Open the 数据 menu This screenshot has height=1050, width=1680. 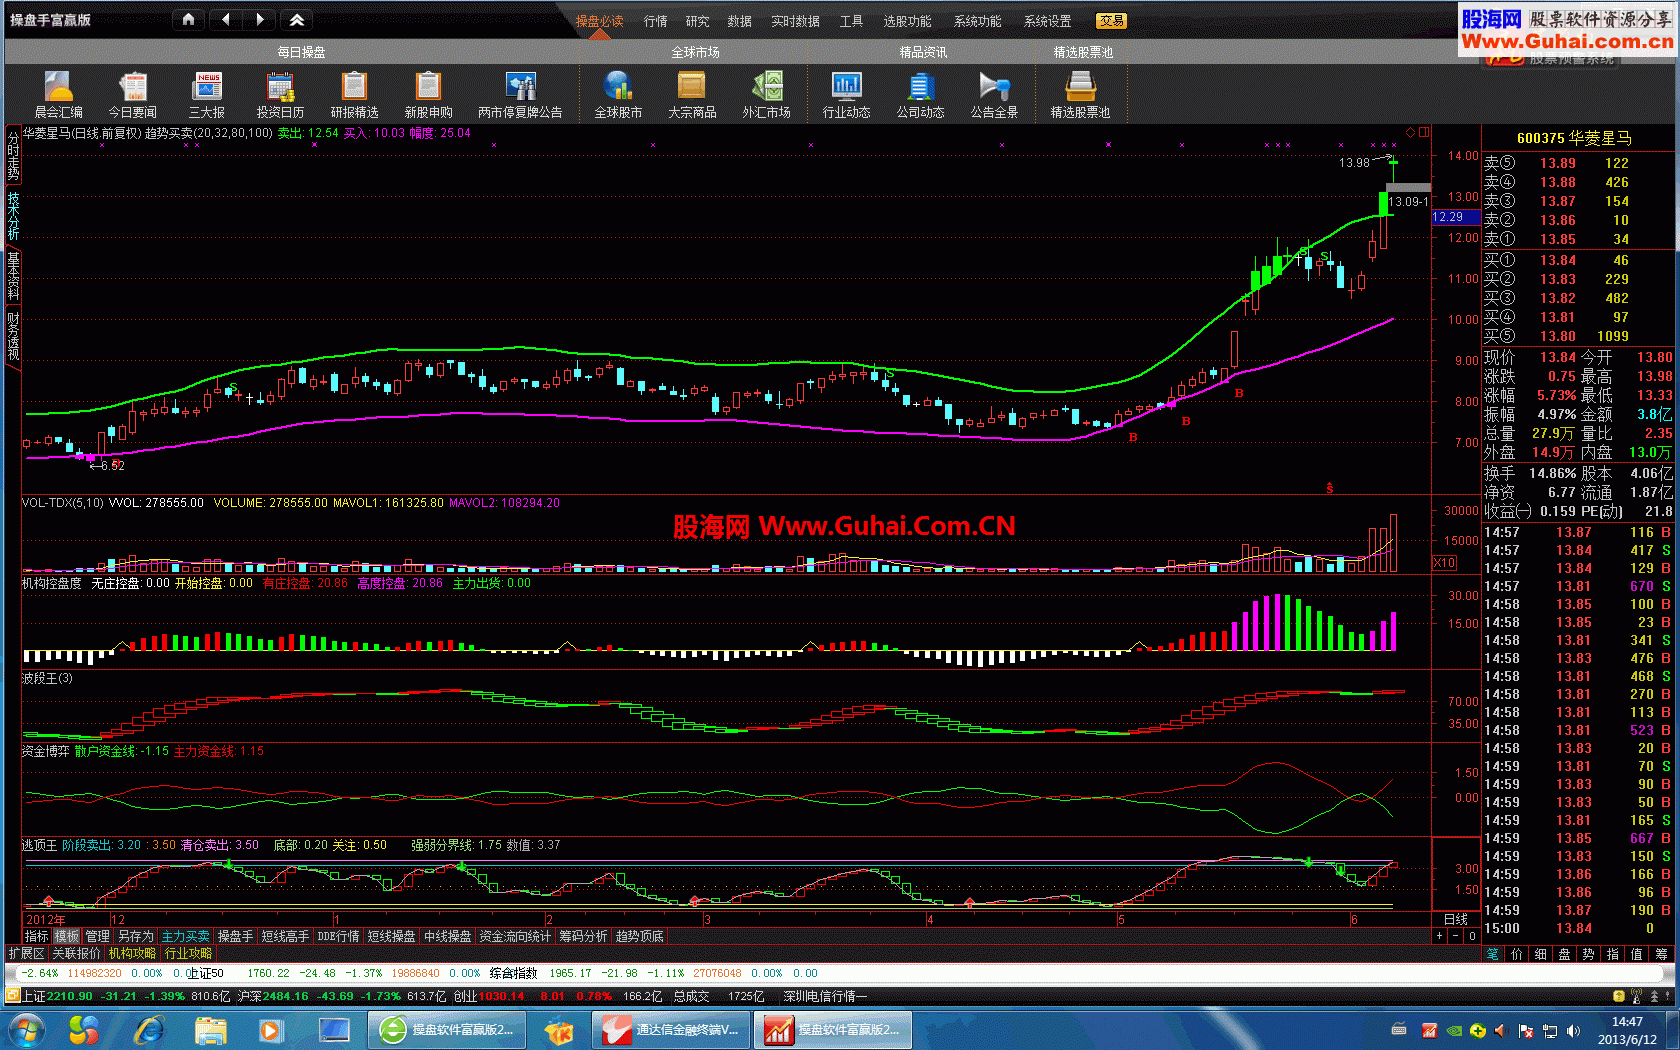[x=739, y=21]
